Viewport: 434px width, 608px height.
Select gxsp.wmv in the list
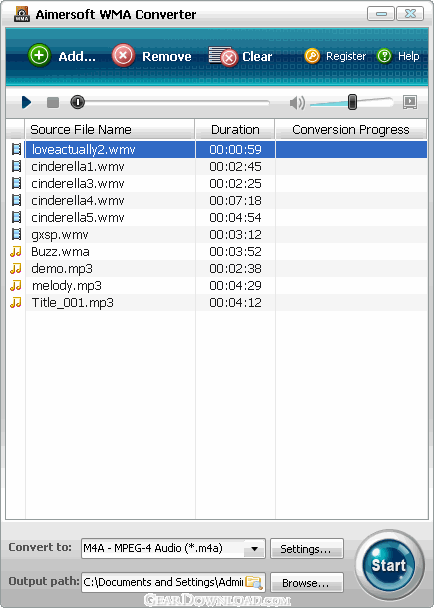(x=217, y=235)
